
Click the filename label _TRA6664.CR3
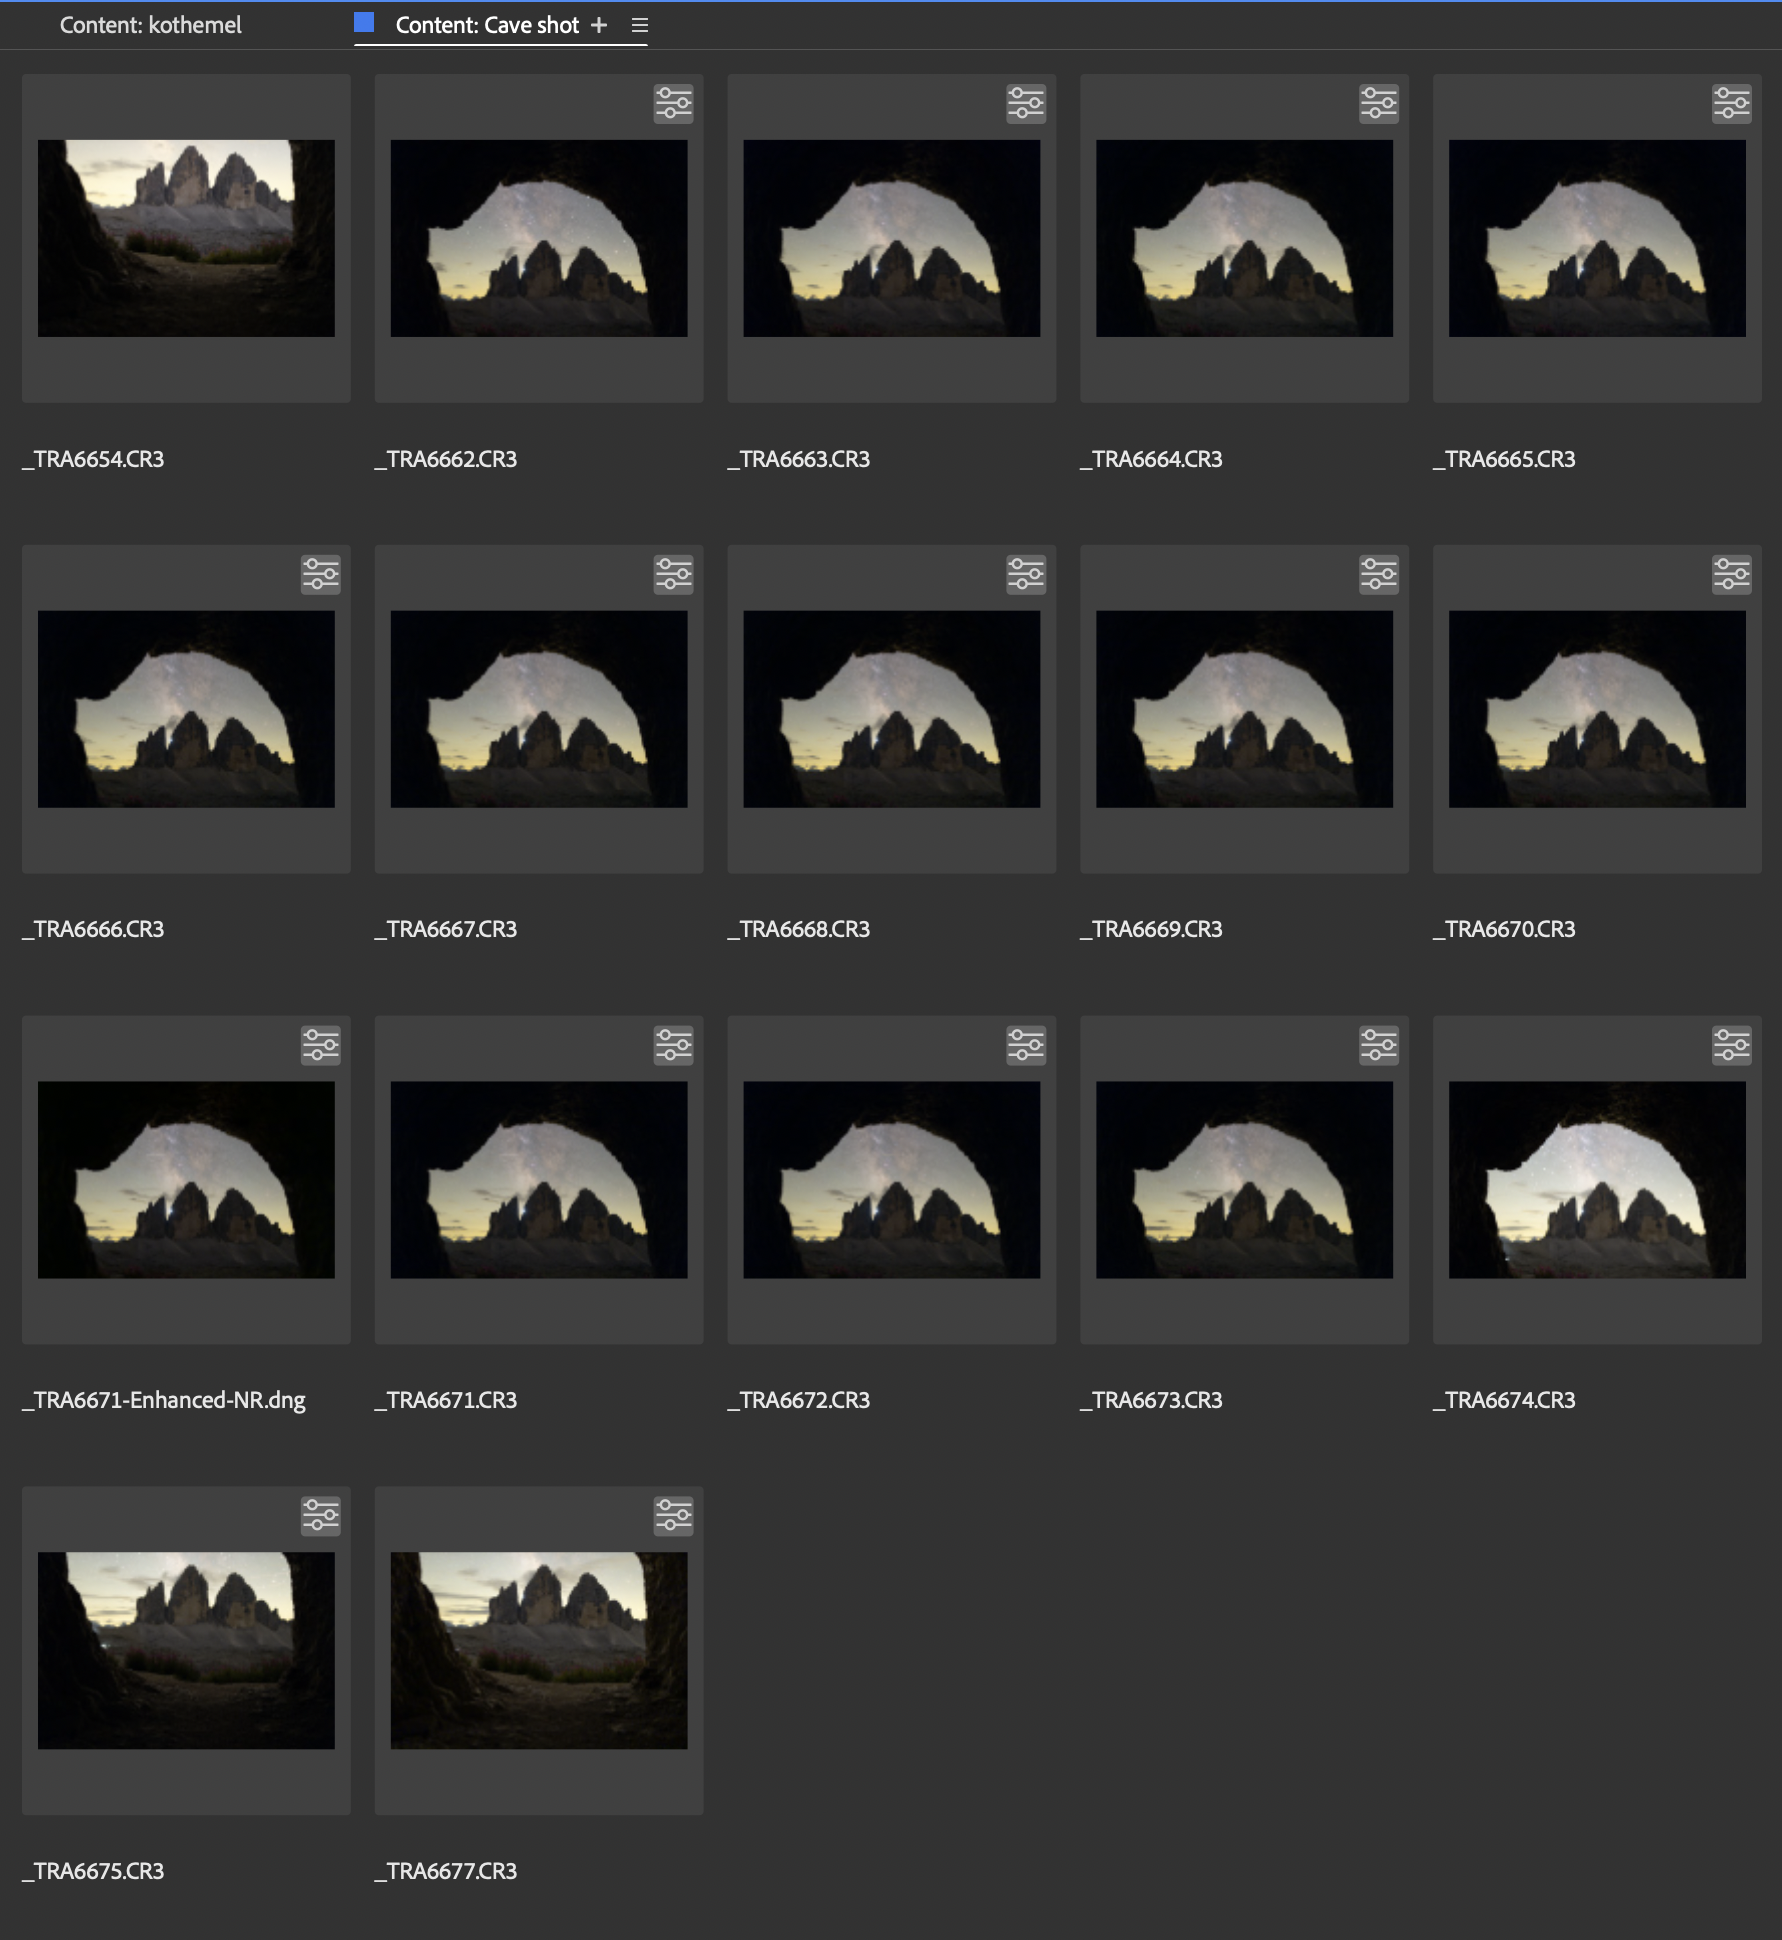tap(1152, 459)
